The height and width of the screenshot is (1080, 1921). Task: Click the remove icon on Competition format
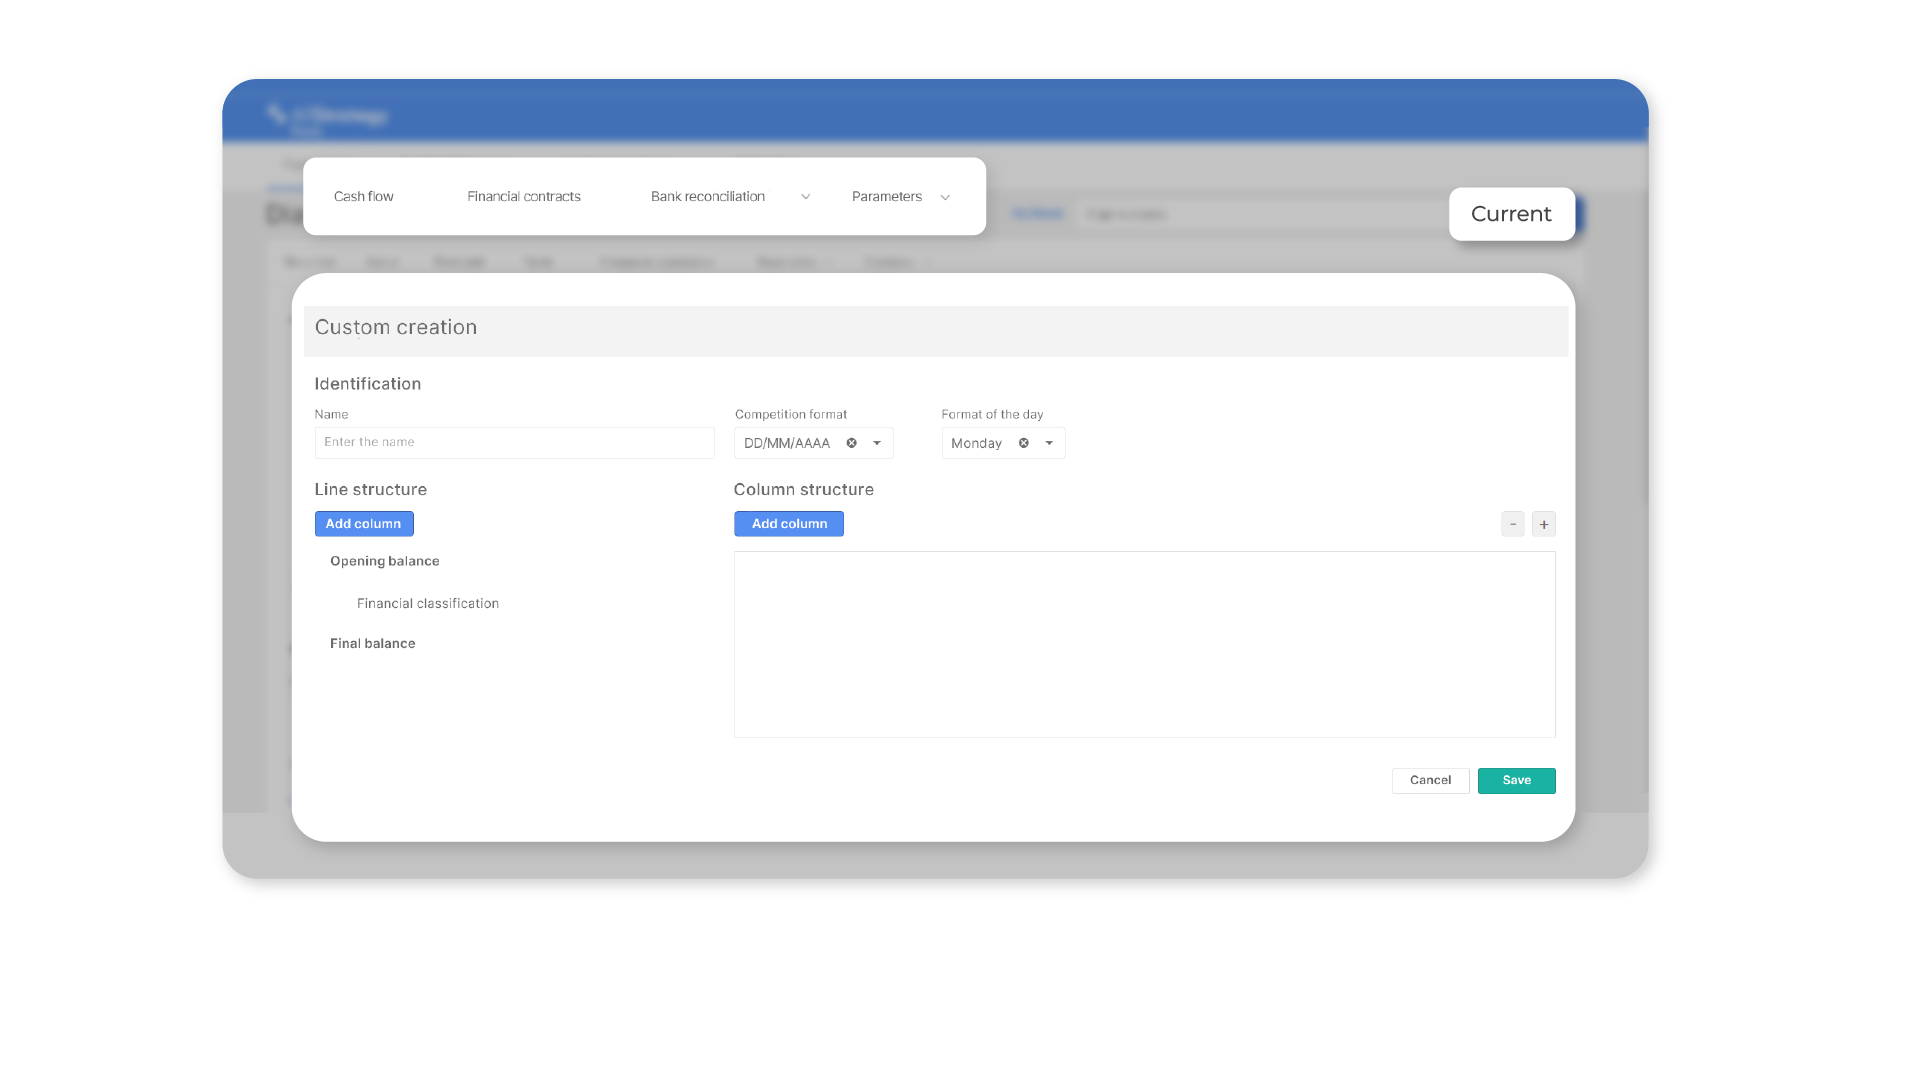(x=851, y=442)
